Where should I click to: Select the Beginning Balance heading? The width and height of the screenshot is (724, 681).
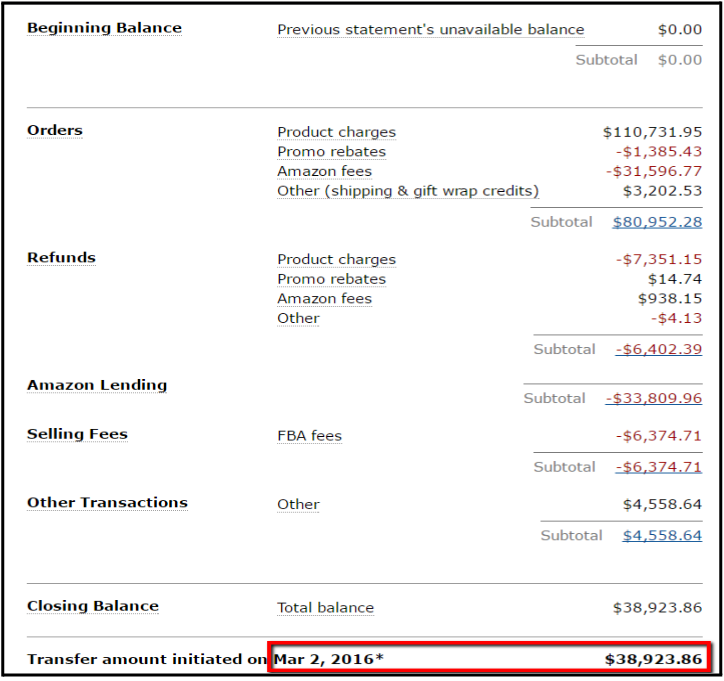pyautogui.click(x=104, y=28)
